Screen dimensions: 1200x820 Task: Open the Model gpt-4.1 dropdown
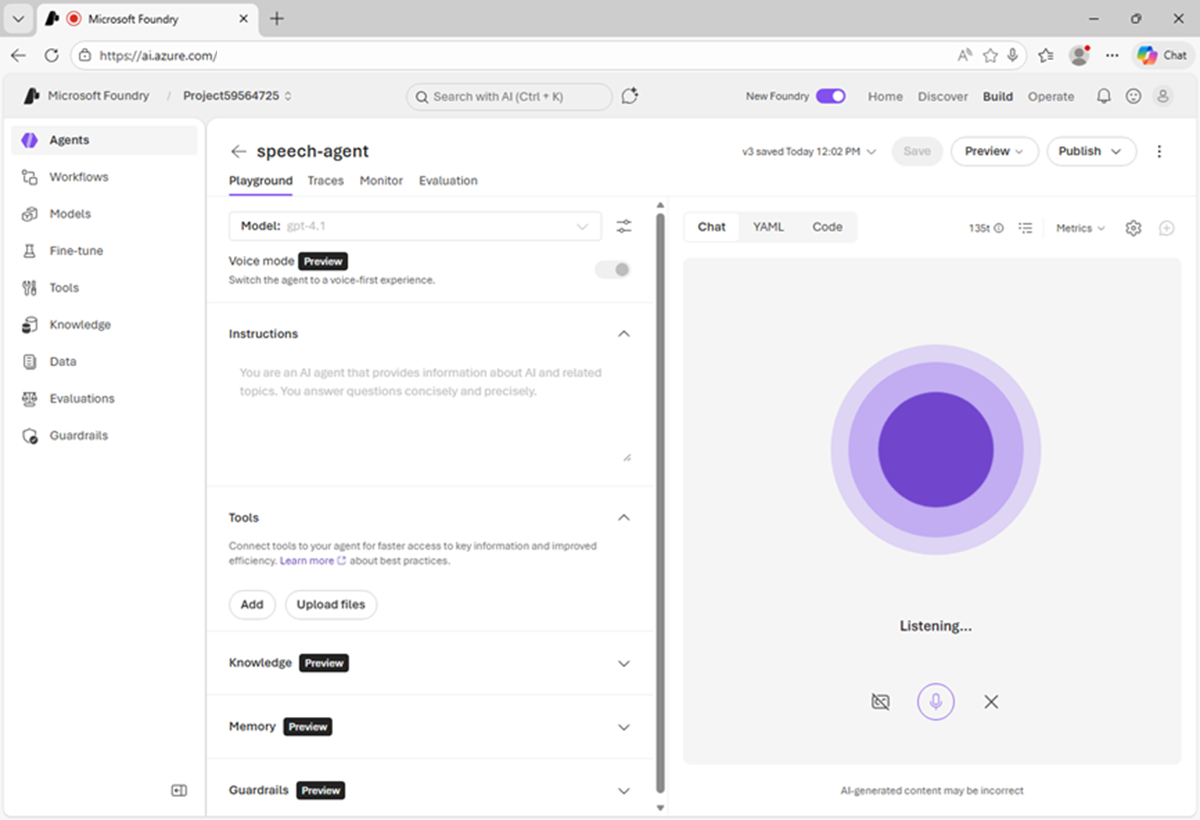(x=415, y=227)
